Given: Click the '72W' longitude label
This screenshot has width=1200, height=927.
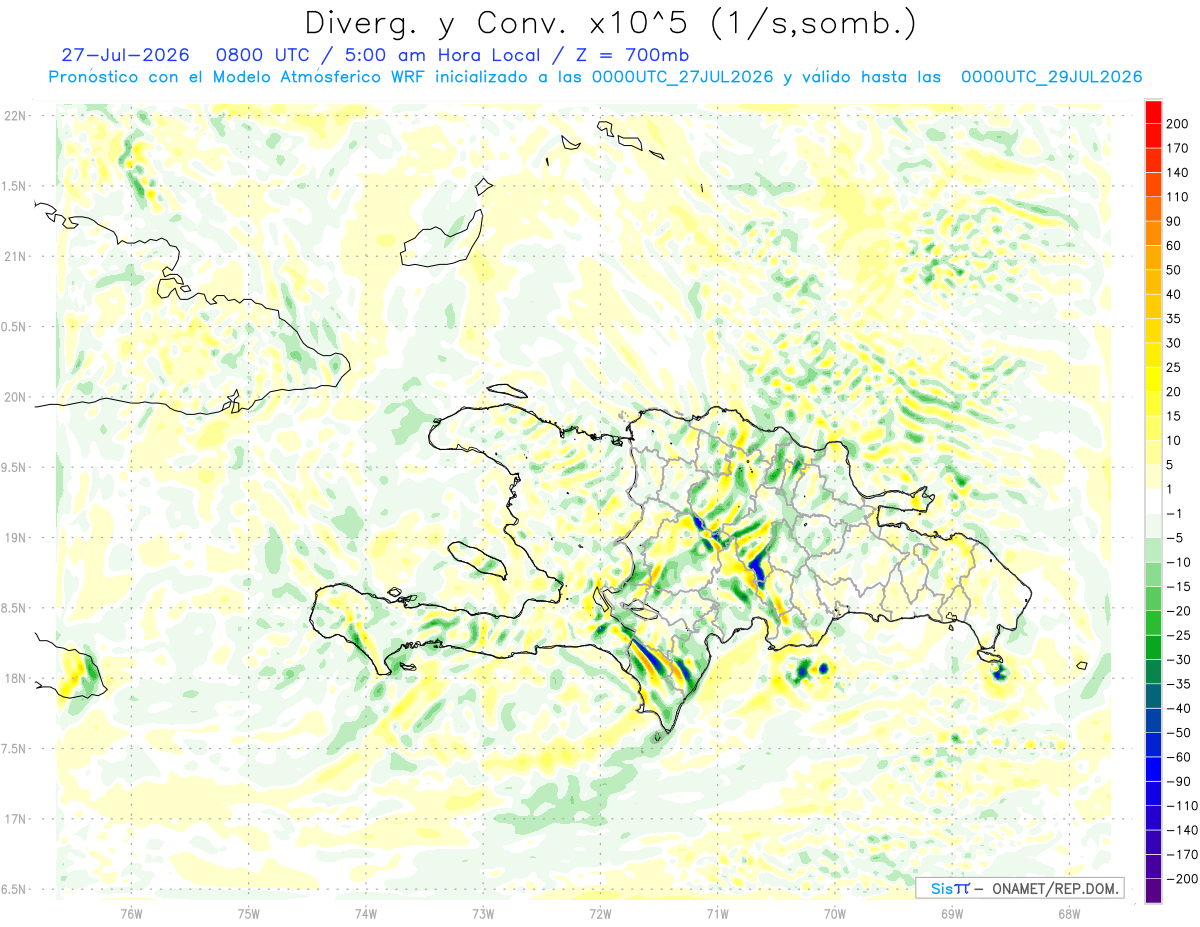Looking at the screenshot, I should 600,913.
